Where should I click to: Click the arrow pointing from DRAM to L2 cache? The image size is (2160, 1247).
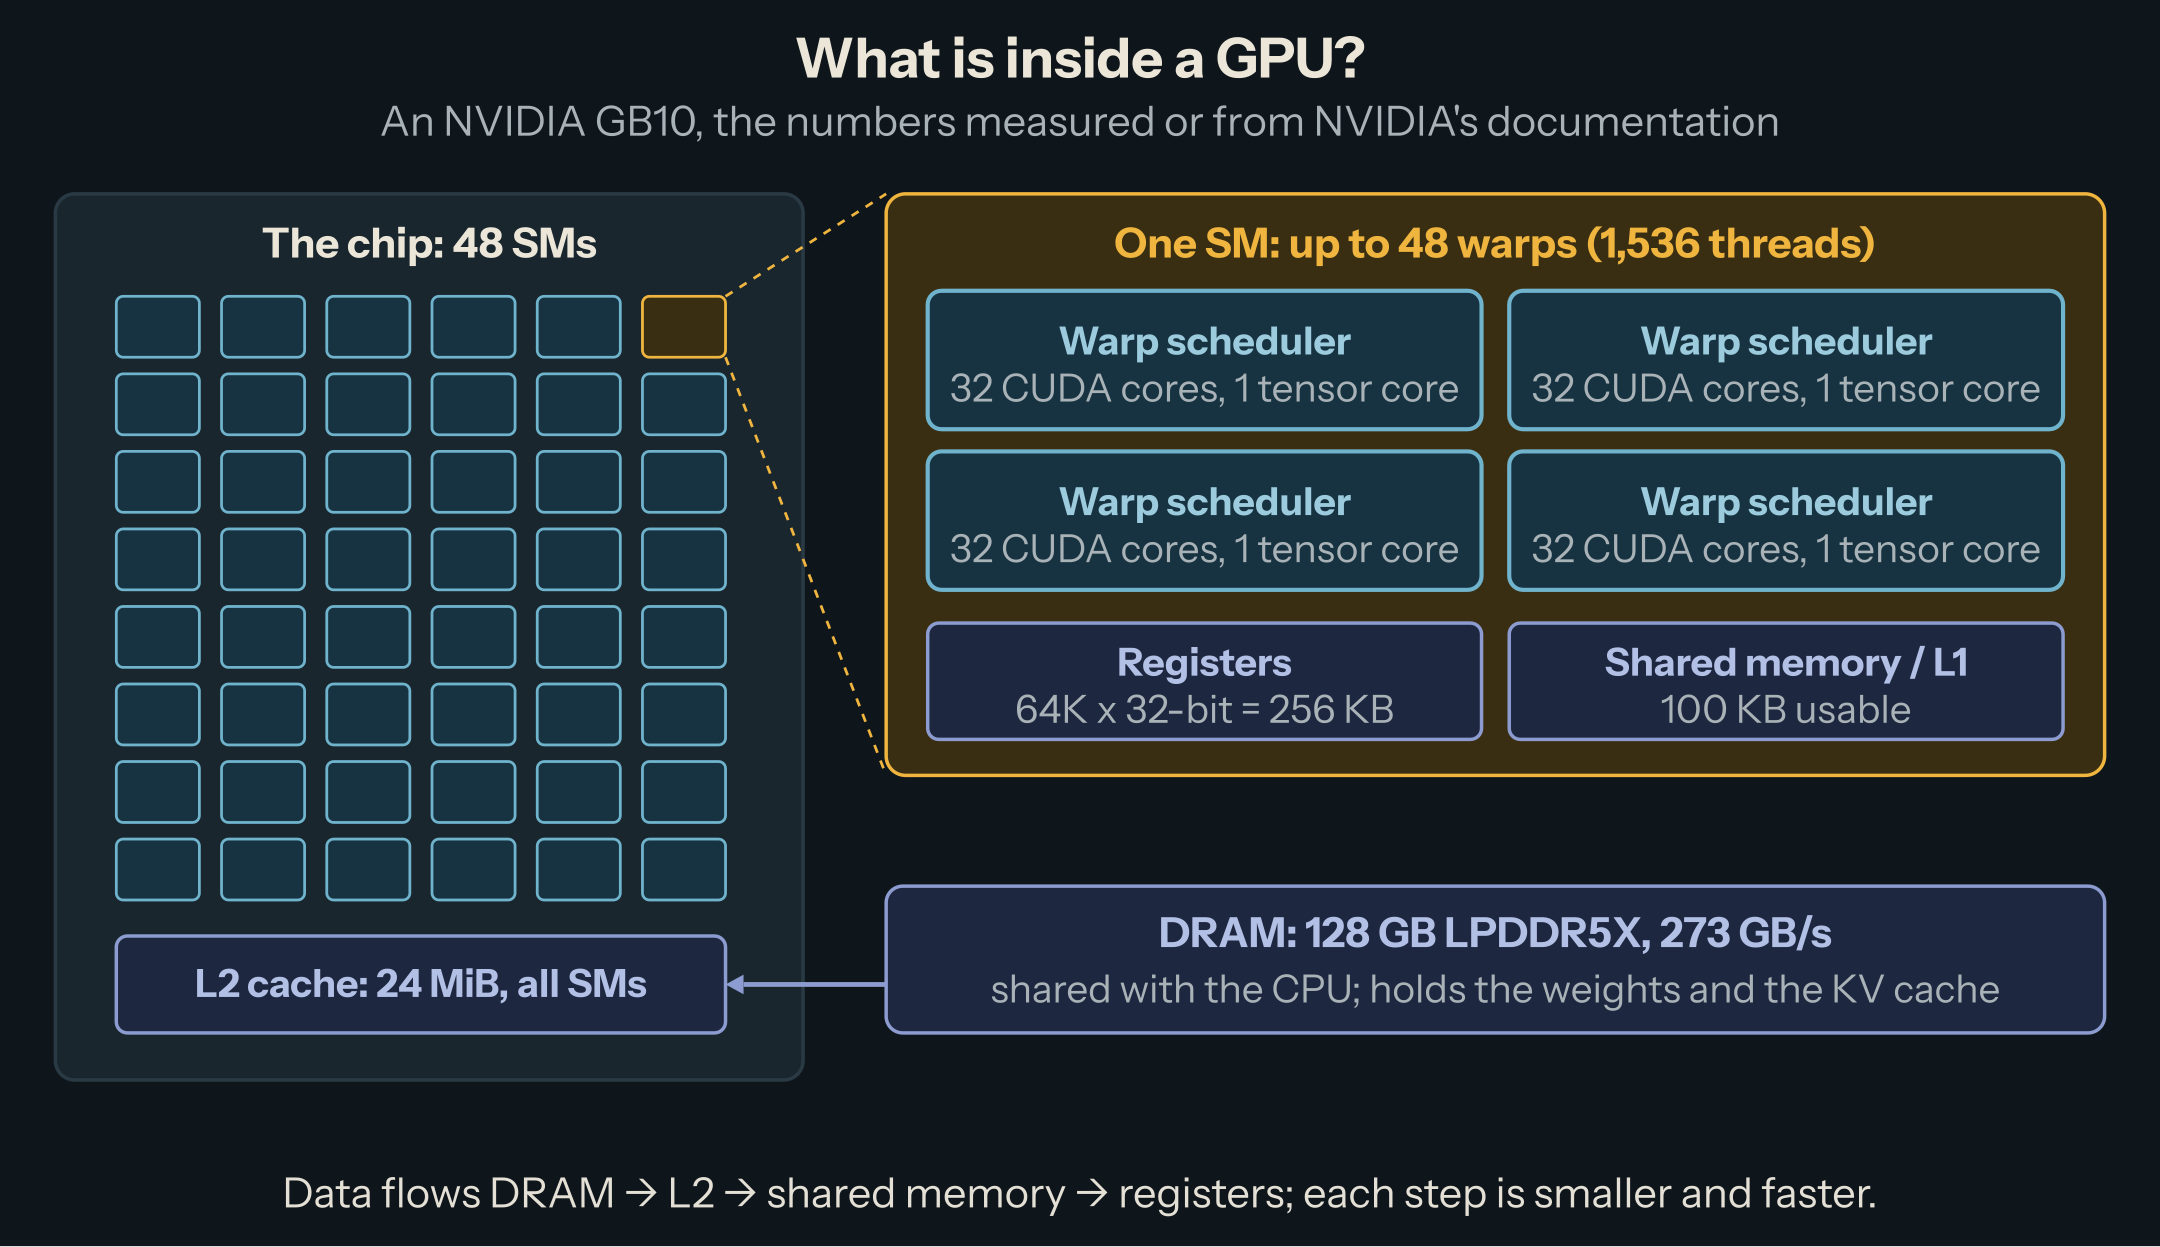click(806, 984)
